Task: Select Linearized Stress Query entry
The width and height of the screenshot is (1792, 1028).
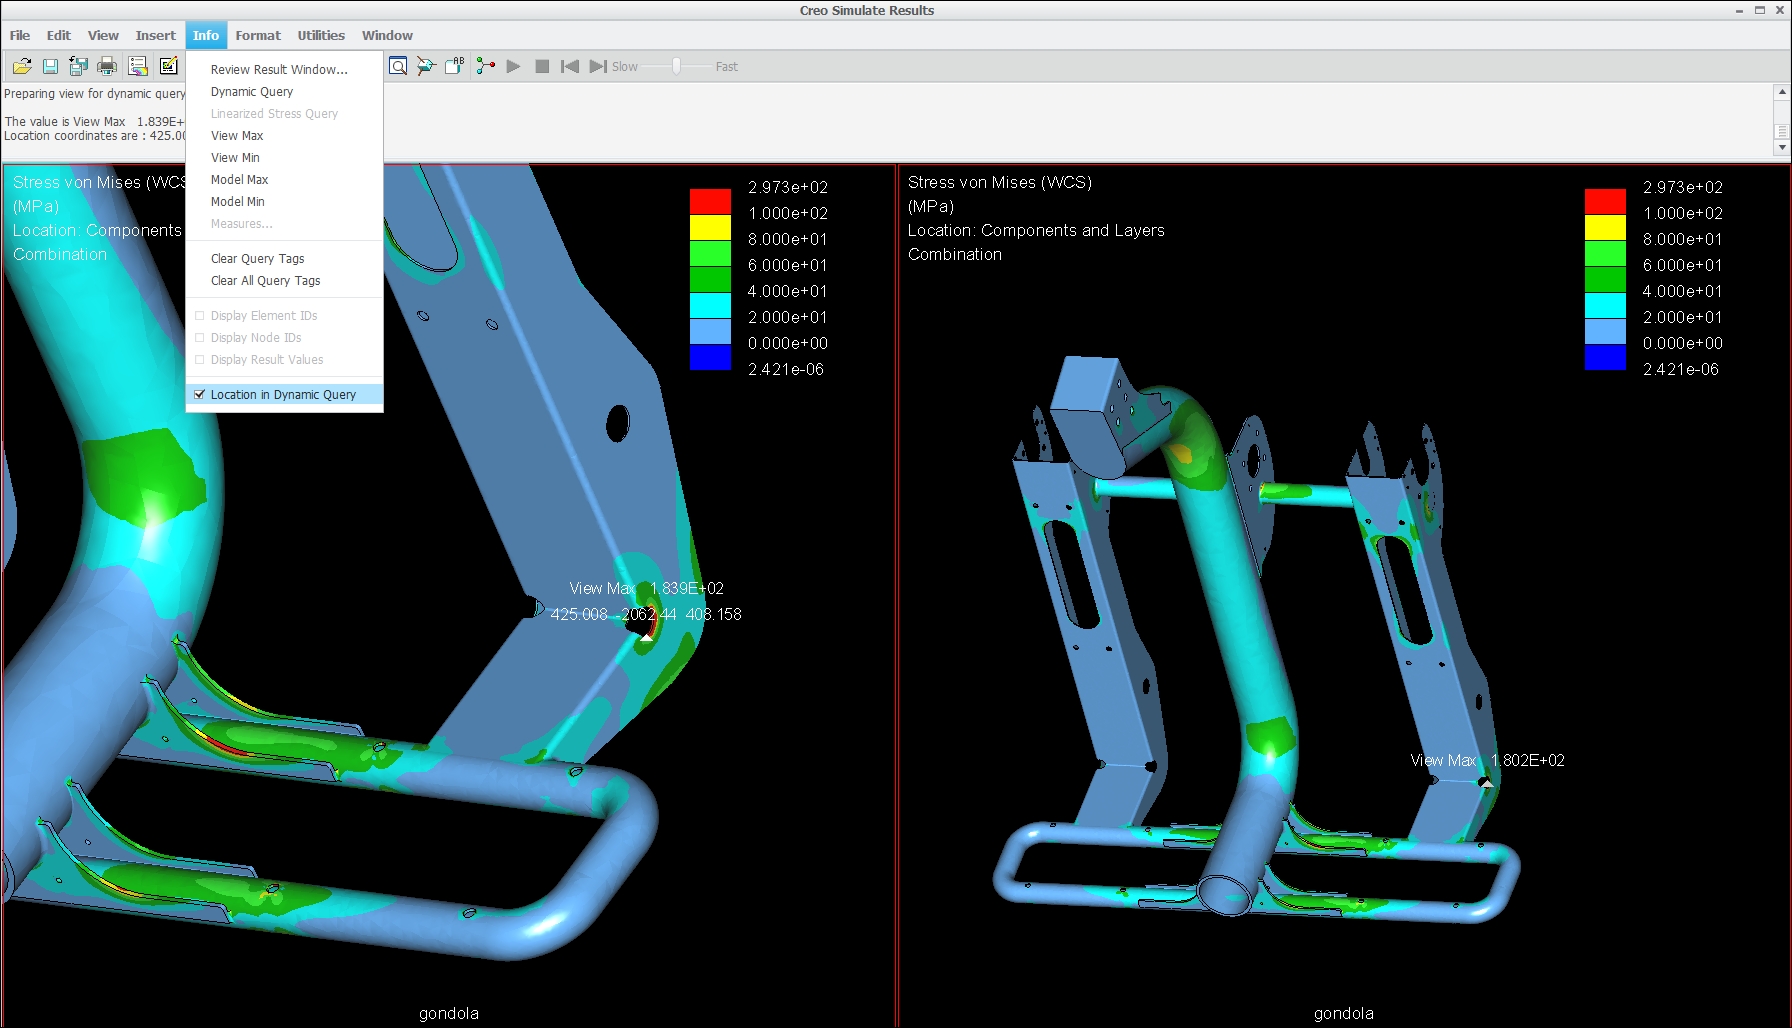Action: pos(284,113)
